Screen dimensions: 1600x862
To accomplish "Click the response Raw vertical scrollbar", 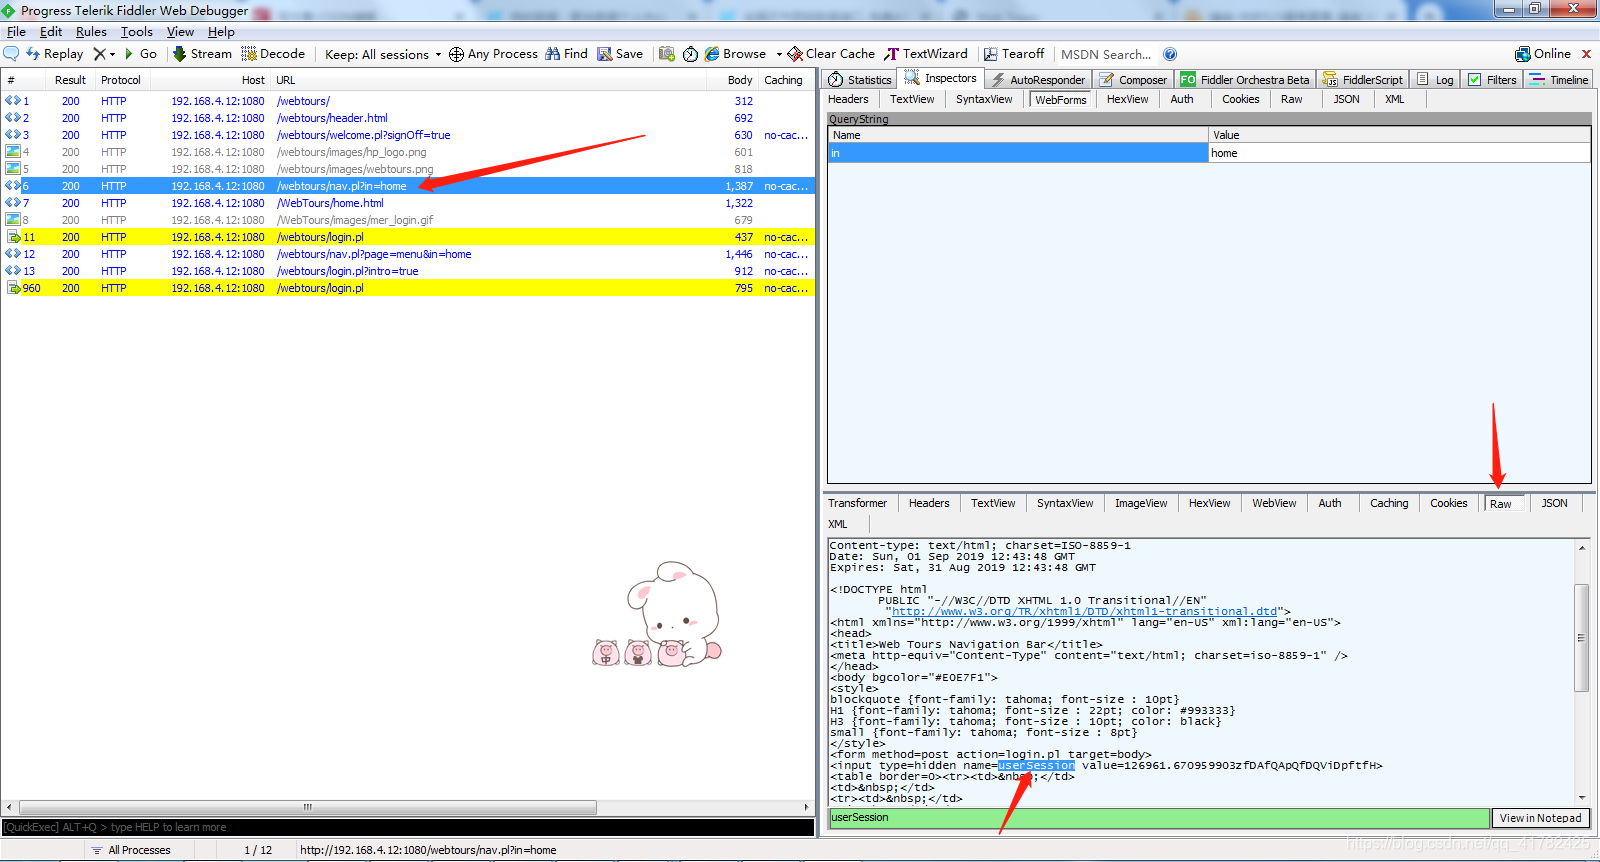I will pyautogui.click(x=1582, y=637).
